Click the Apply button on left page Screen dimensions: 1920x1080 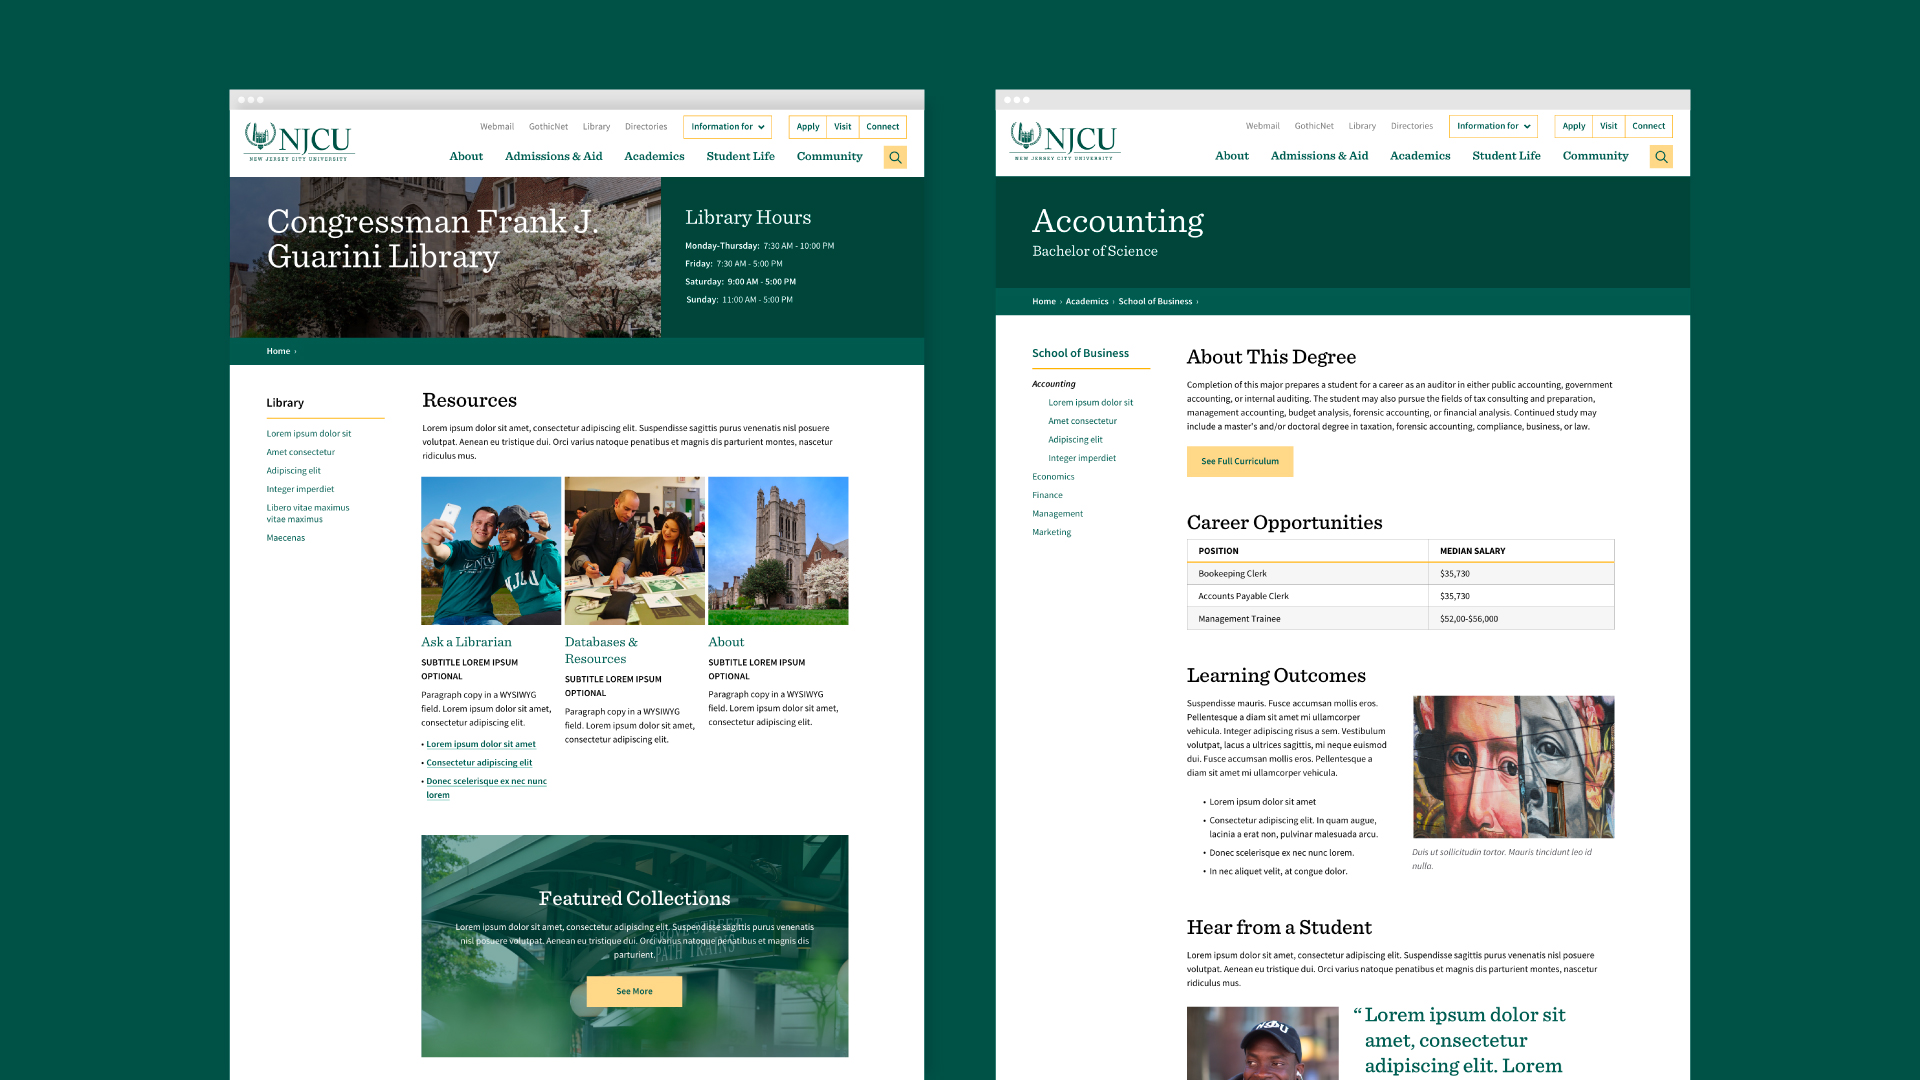pos(807,127)
